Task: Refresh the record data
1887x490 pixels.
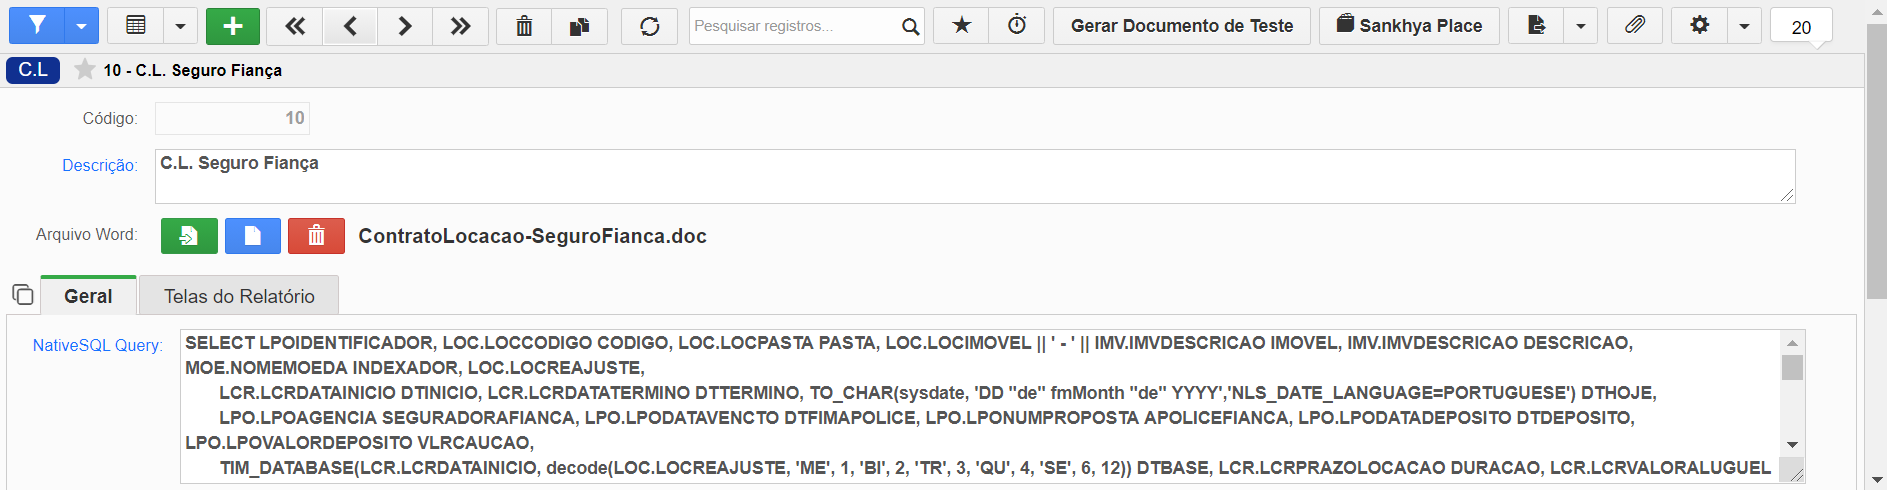Action: [649, 26]
